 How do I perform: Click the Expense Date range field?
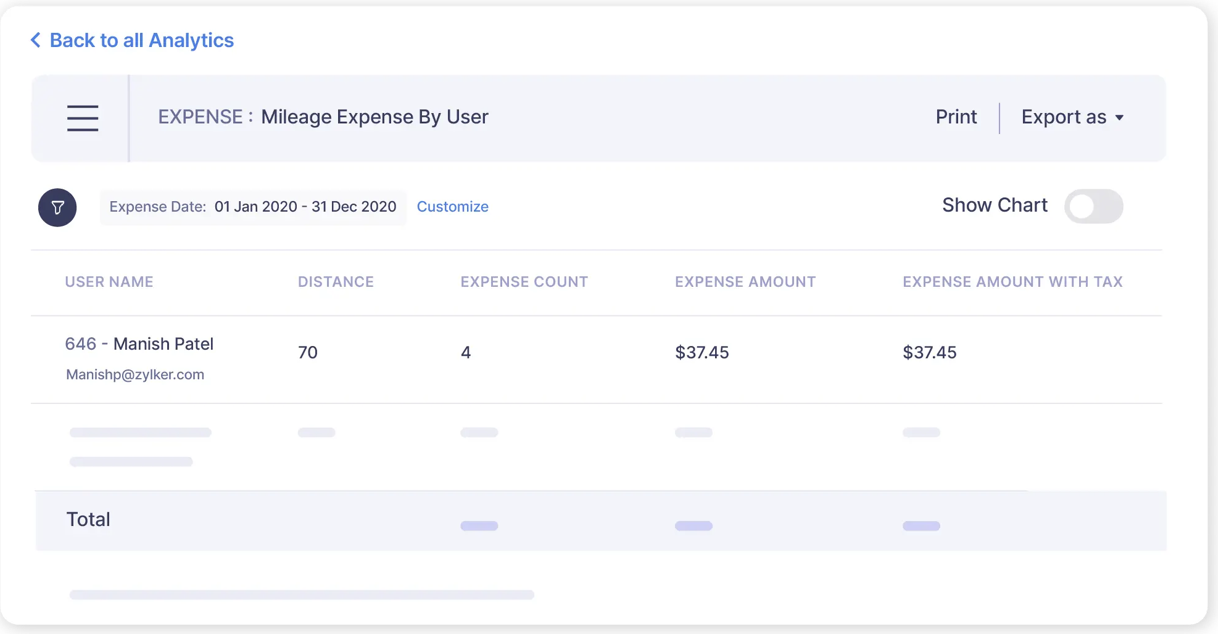[253, 207]
